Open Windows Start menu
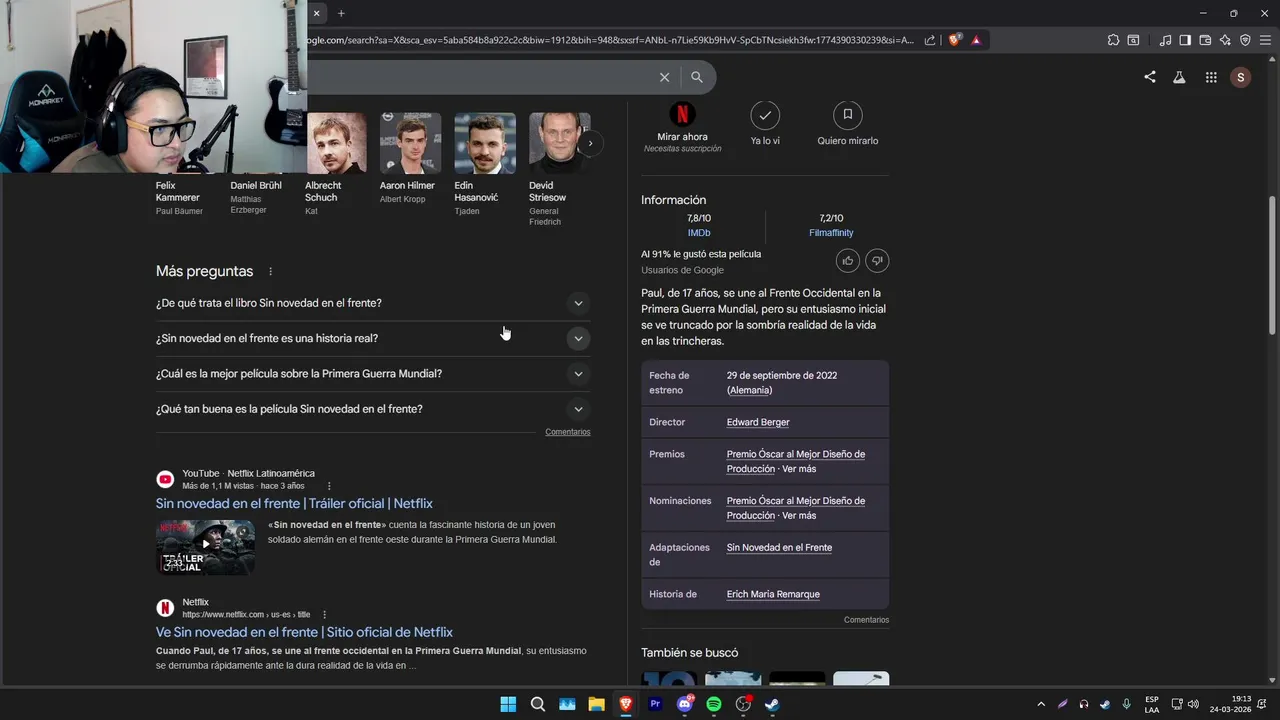The image size is (1280, 720). (x=508, y=704)
